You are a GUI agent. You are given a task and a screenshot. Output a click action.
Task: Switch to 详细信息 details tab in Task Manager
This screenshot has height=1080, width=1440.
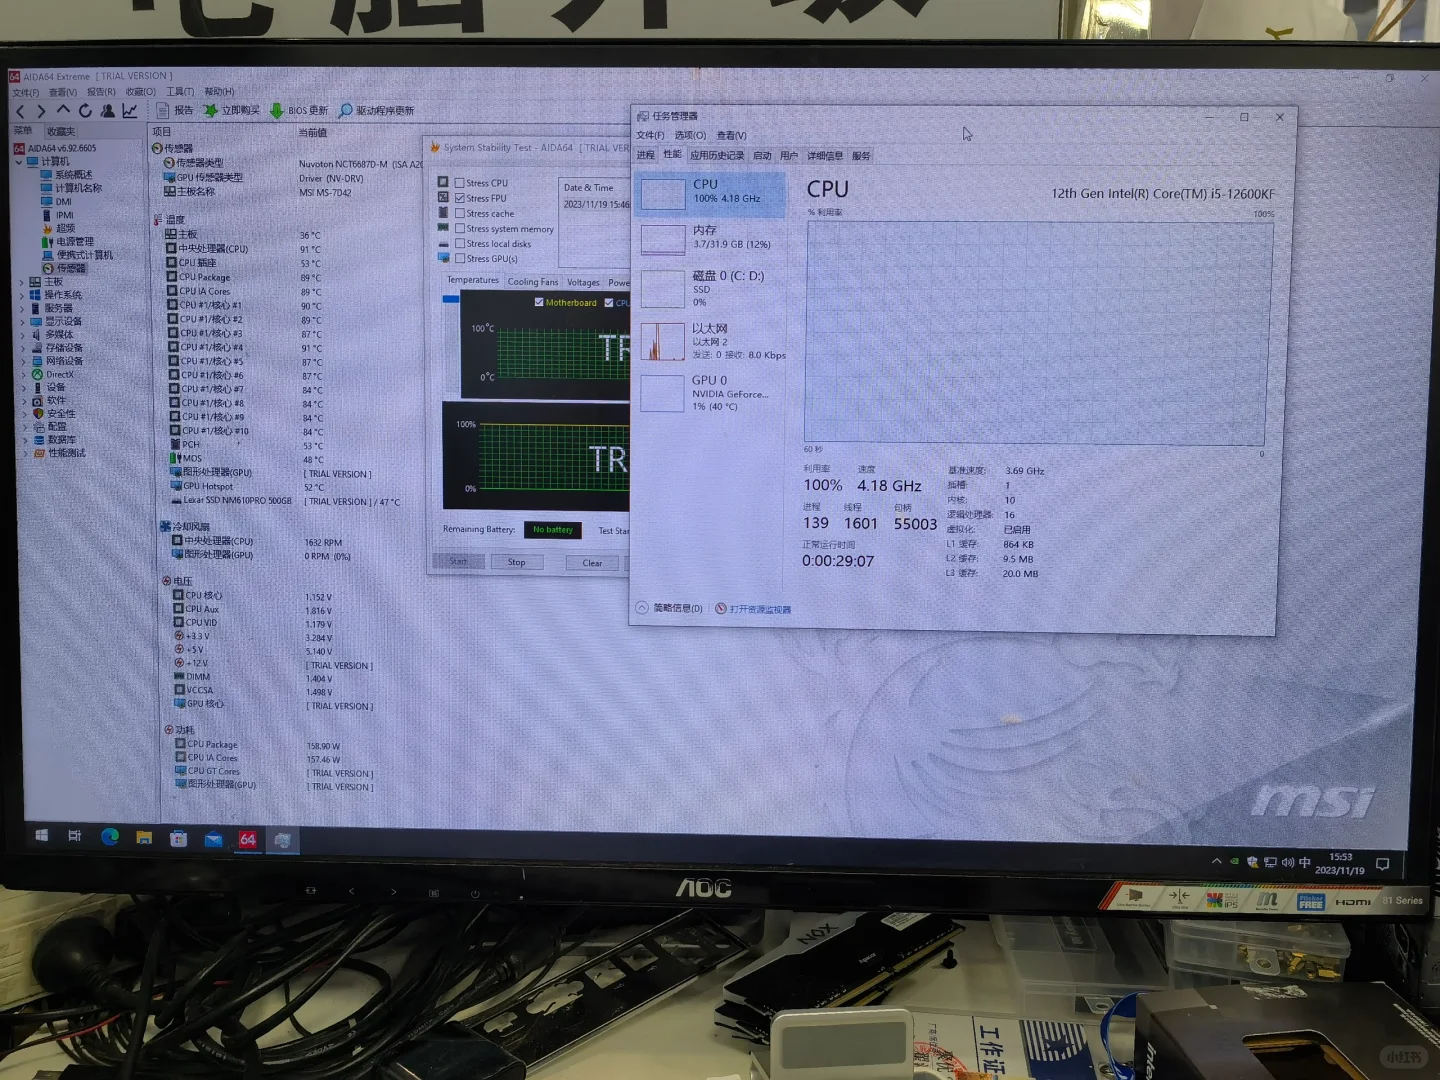point(825,156)
